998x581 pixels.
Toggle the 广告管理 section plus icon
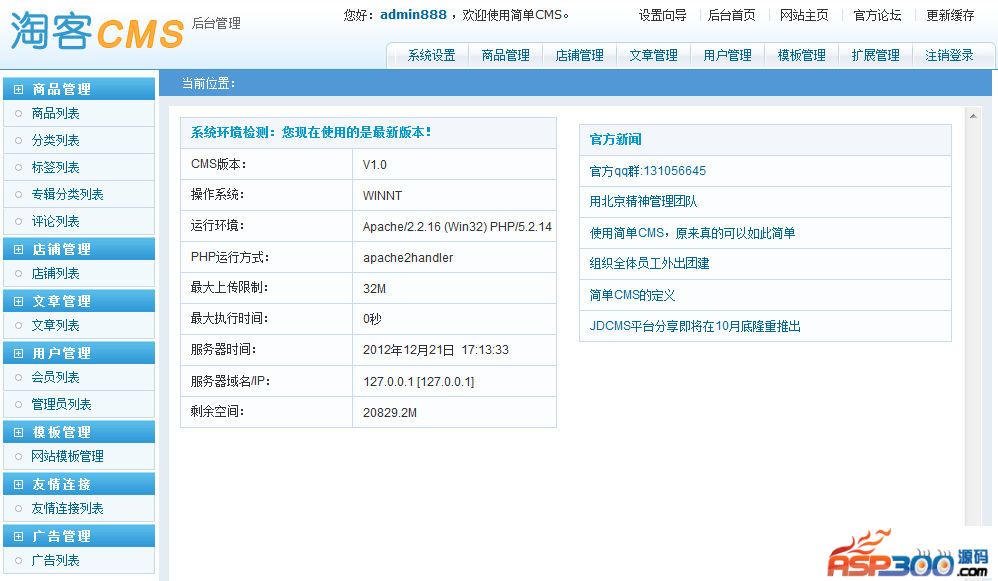(x=18, y=537)
